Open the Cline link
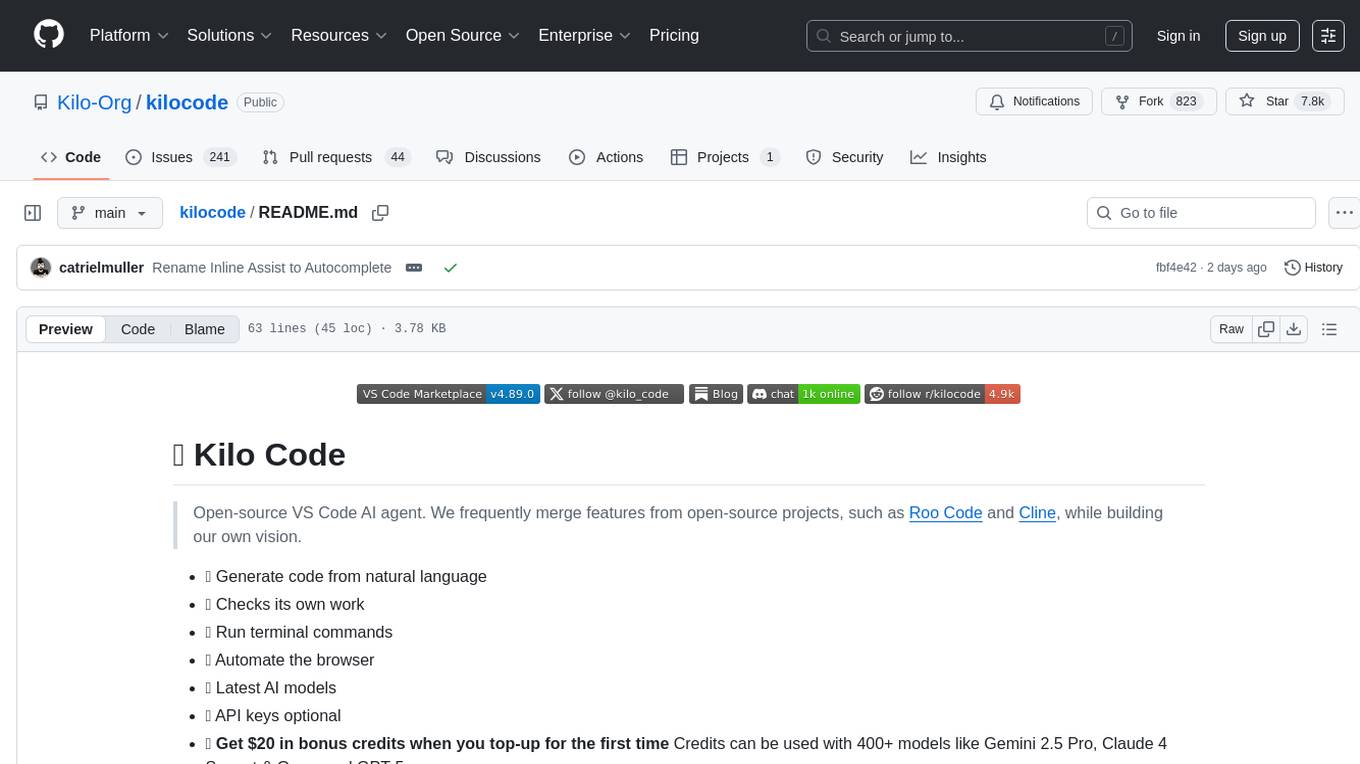The height and width of the screenshot is (764, 1360). coord(1037,513)
